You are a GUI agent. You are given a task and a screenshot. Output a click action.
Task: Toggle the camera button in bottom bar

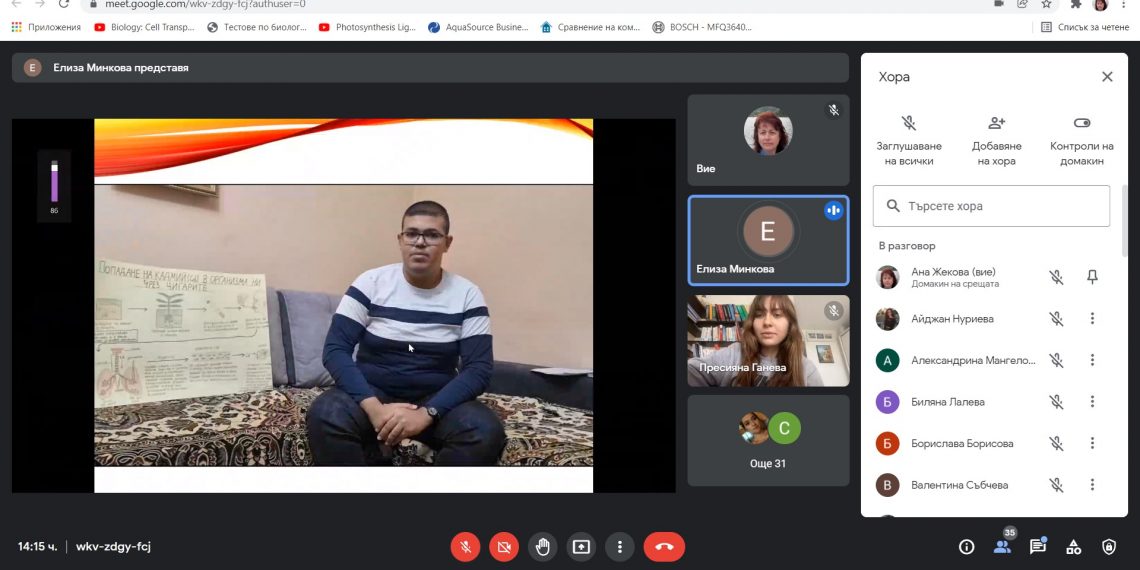tap(504, 547)
